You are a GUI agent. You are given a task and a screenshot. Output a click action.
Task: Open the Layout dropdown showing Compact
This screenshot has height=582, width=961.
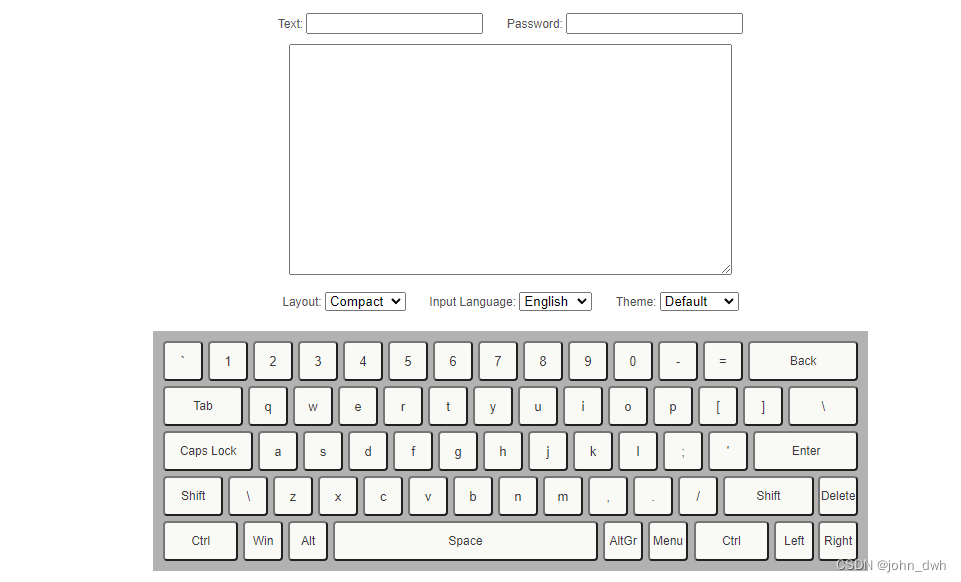point(365,301)
